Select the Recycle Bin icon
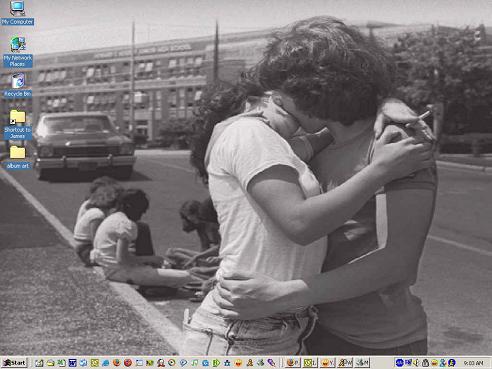492x369 pixels. 18,85
